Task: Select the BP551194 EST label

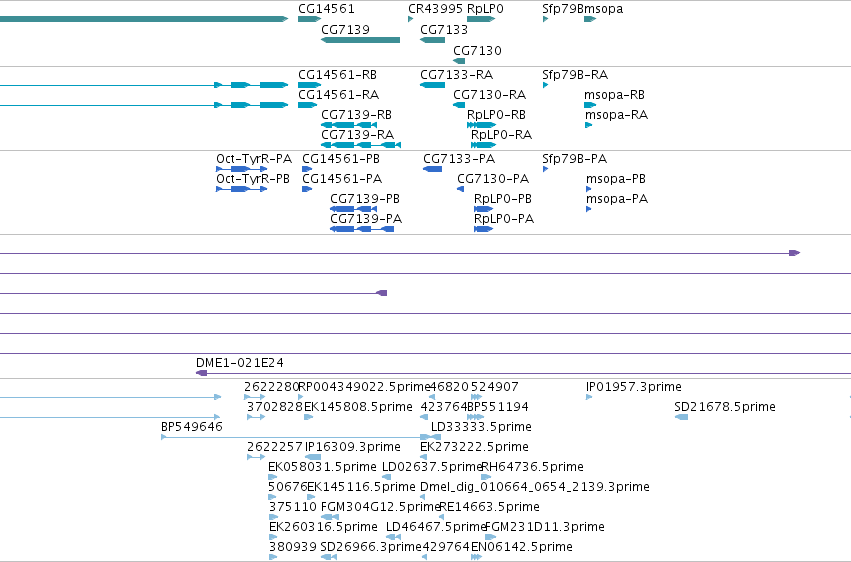Action: (498, 406)
